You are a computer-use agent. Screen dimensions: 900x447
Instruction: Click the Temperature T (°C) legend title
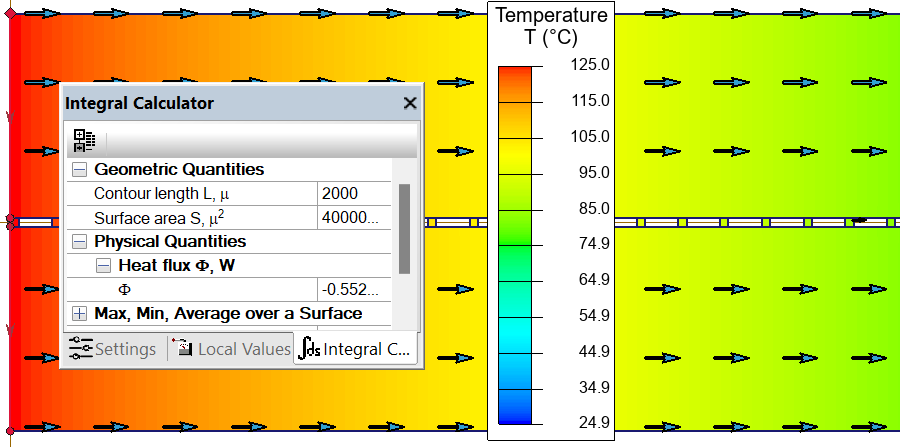pos(551,26)
